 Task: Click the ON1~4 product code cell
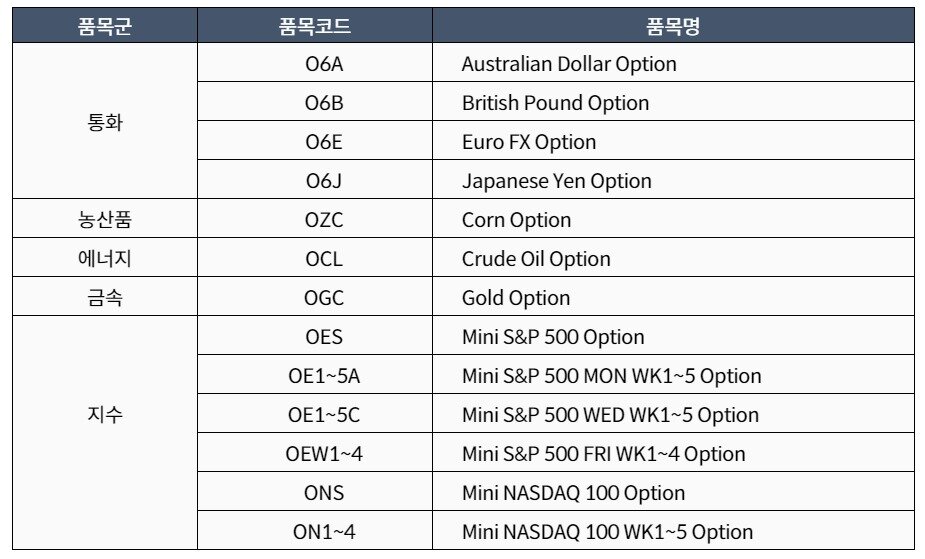point(323,532)
